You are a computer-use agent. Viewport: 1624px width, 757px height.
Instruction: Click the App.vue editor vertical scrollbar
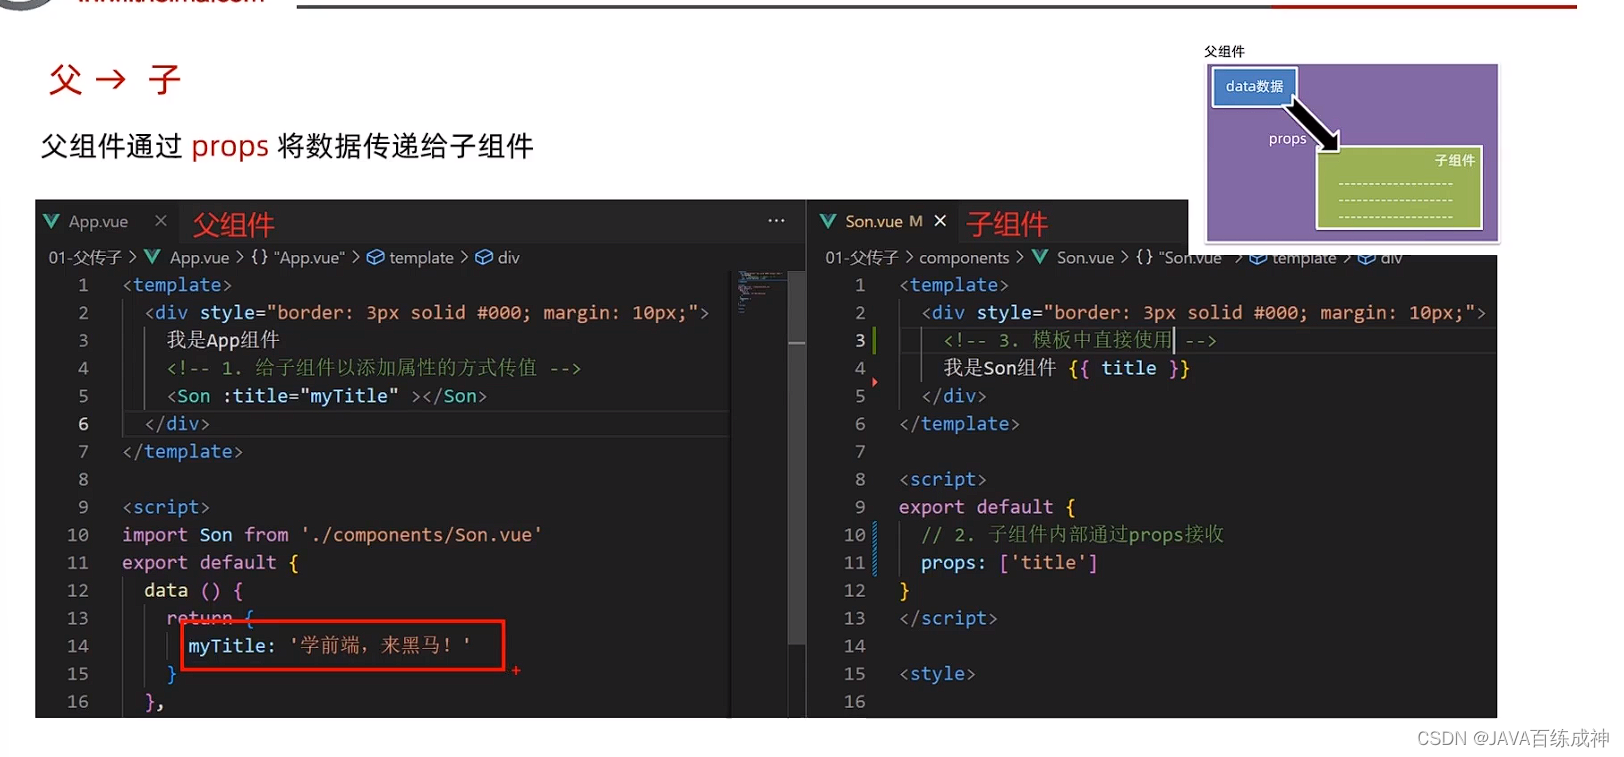(797, 456)
